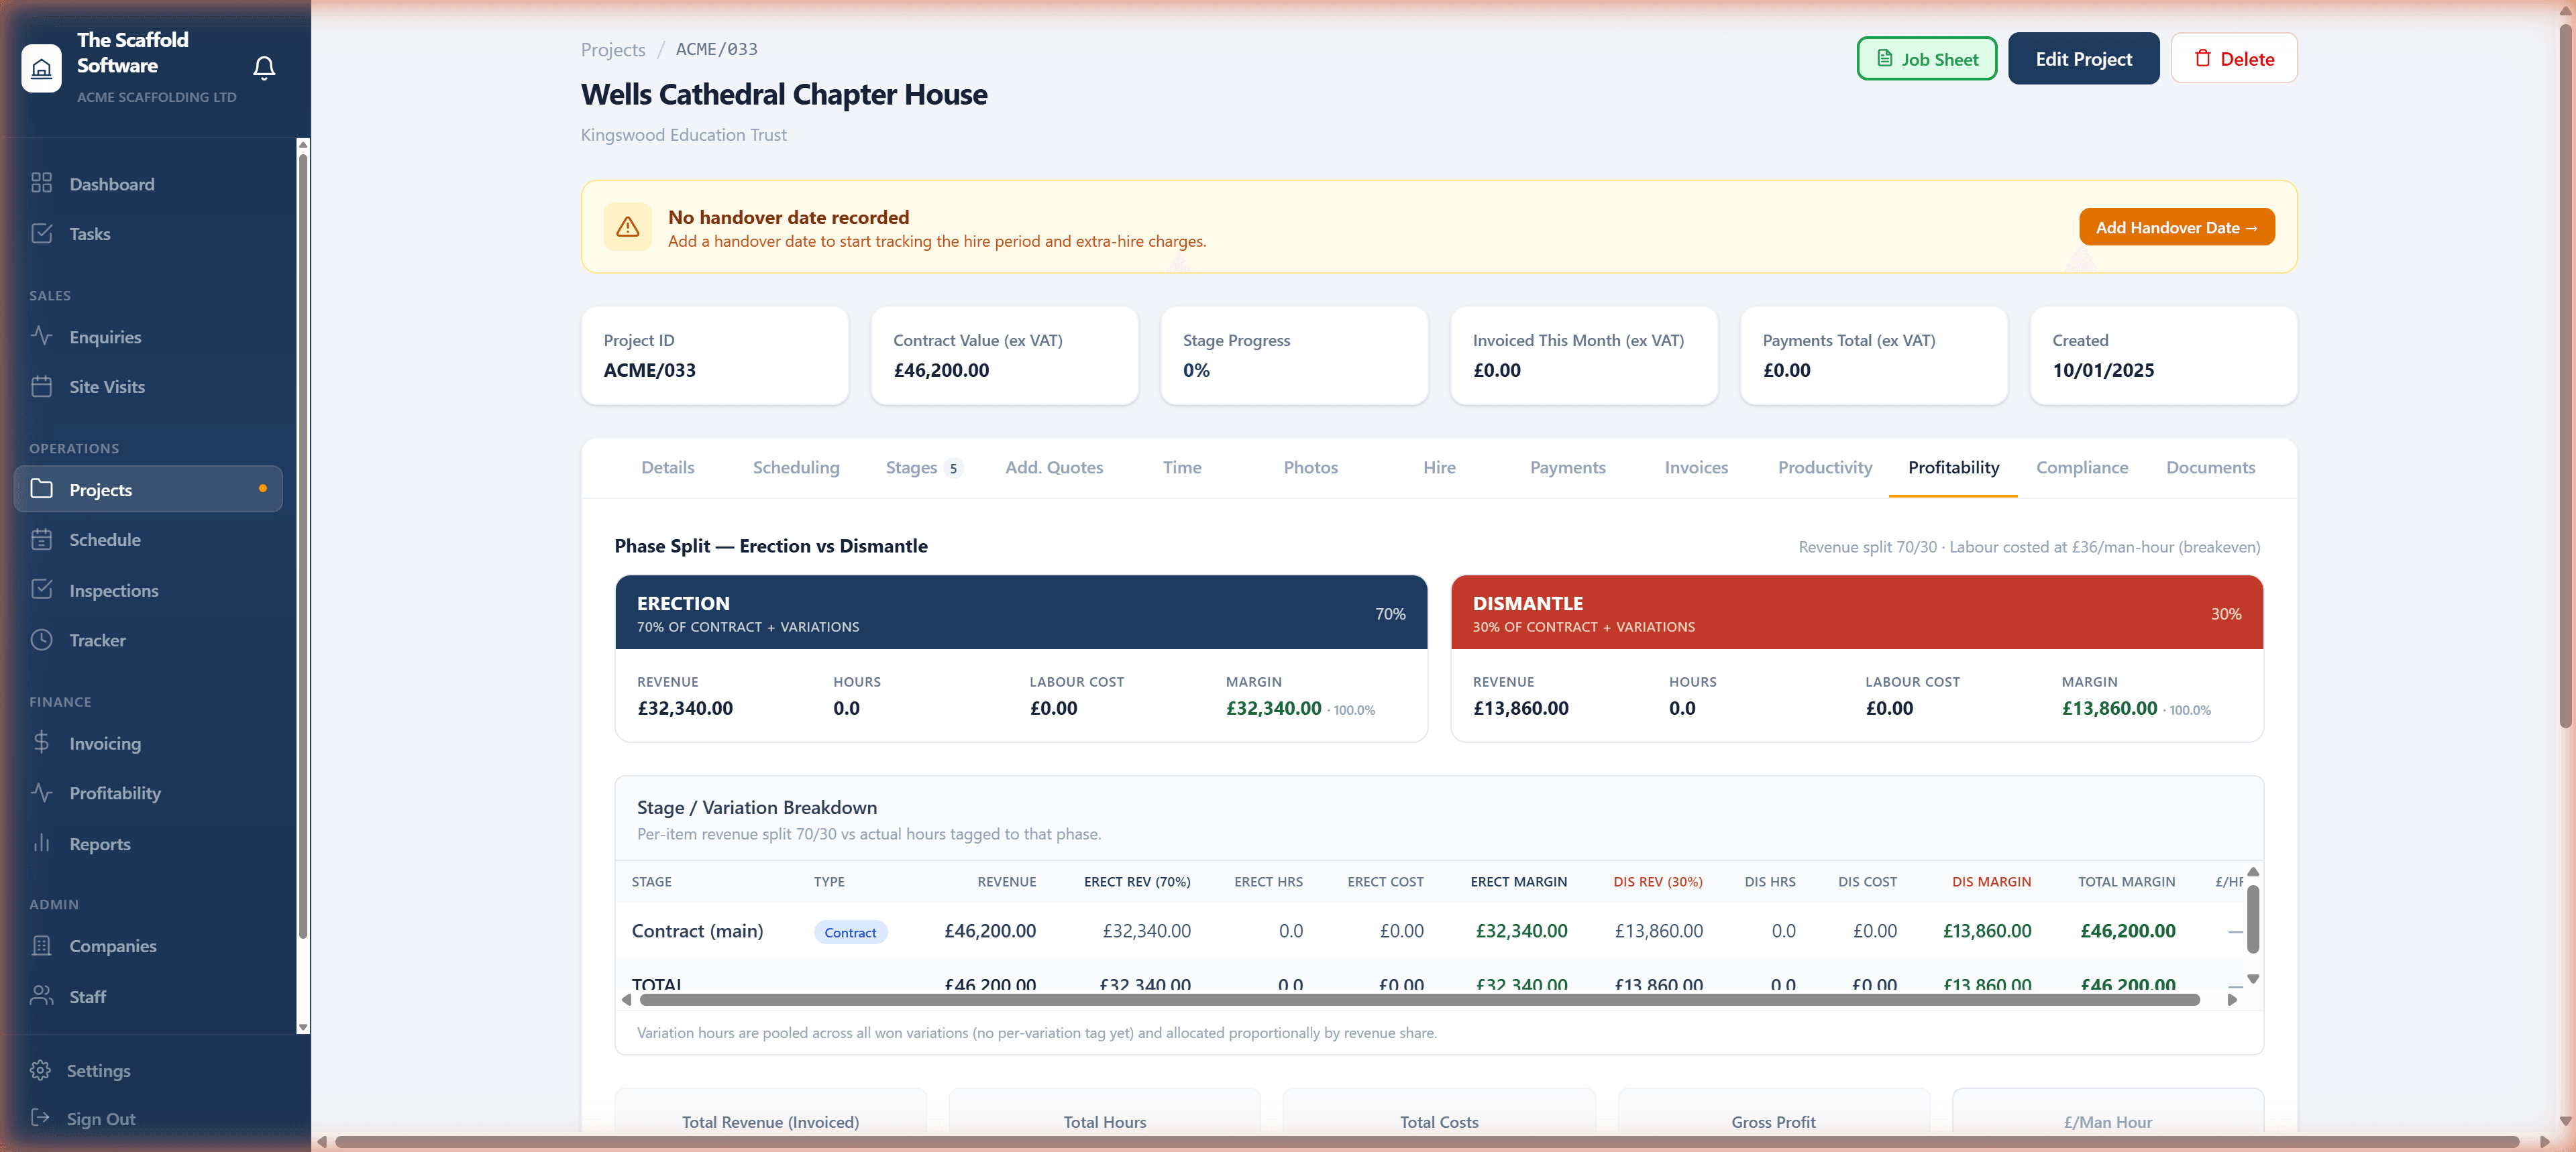This screenshot has width=2576, height=1152.
Task: Click the Delete trash can icon
Action: pyautogui.click(x=2203, y=59)
